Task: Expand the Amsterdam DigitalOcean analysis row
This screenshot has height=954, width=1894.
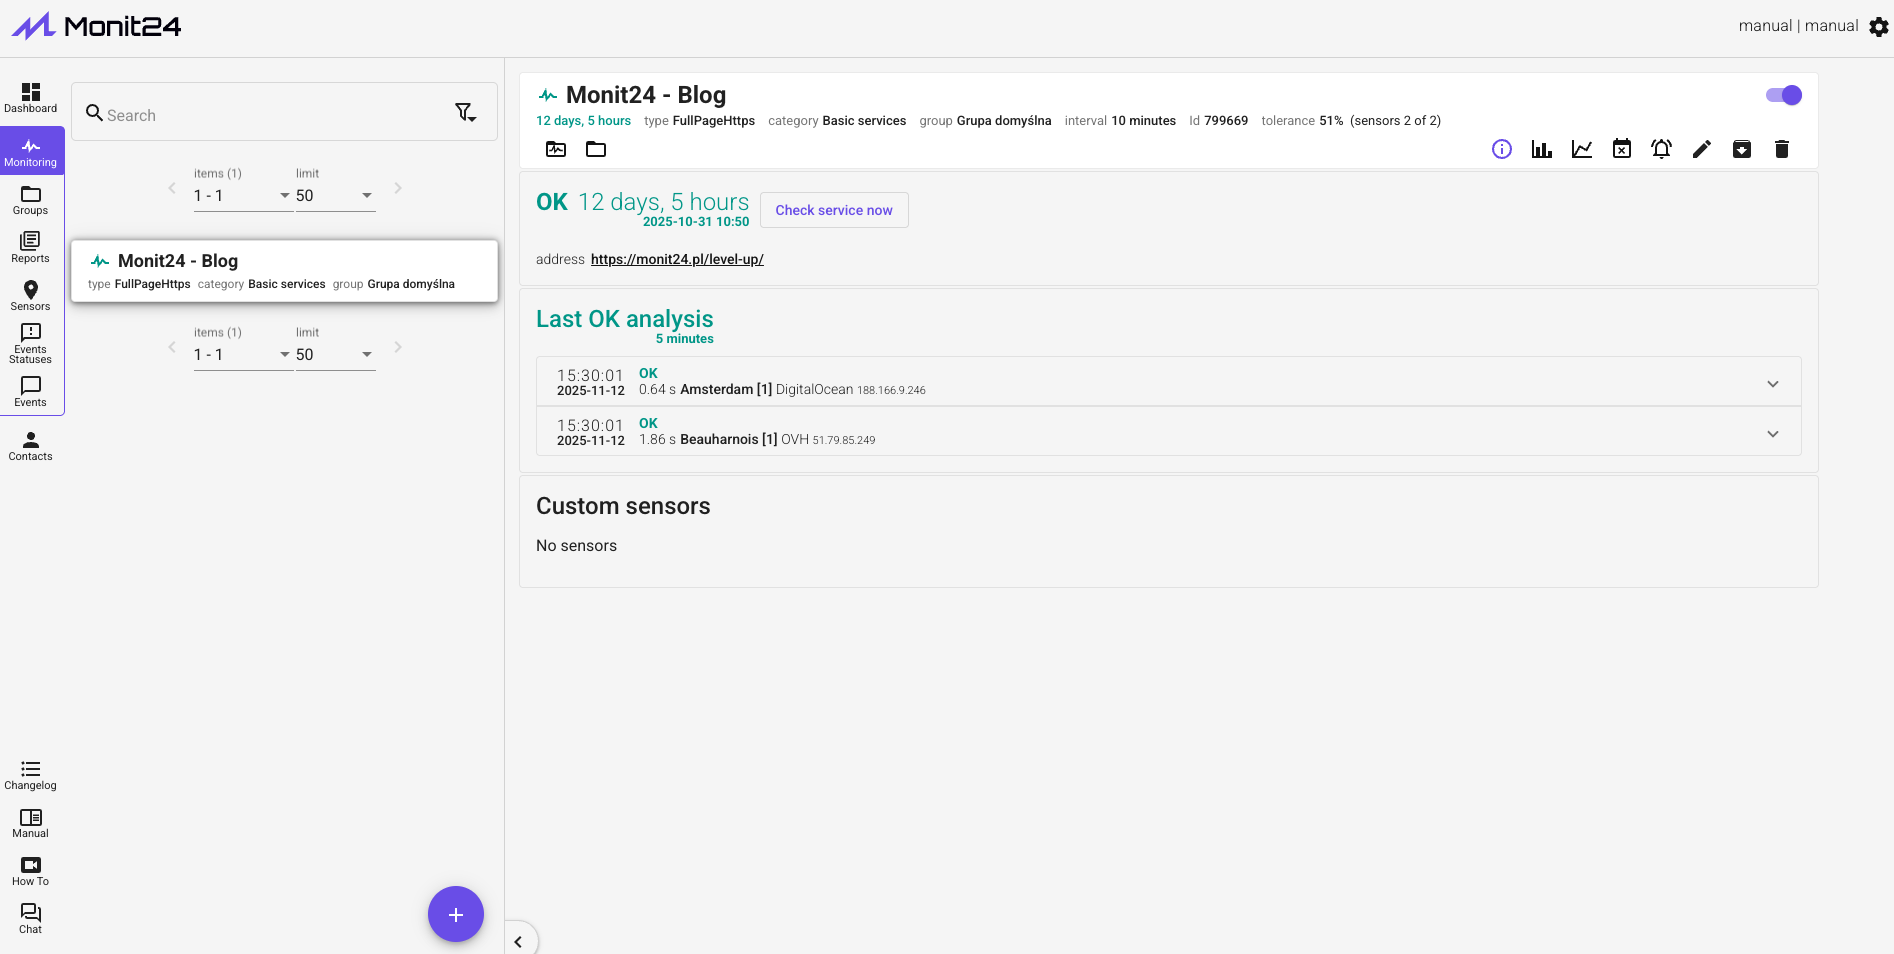Action: click(1772, 384)
